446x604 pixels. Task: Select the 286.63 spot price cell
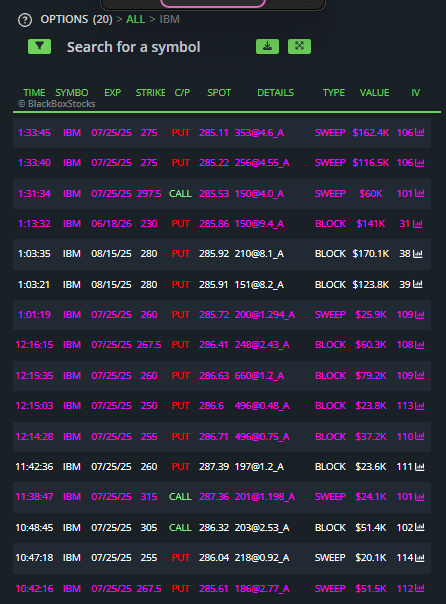coord(214,375)
